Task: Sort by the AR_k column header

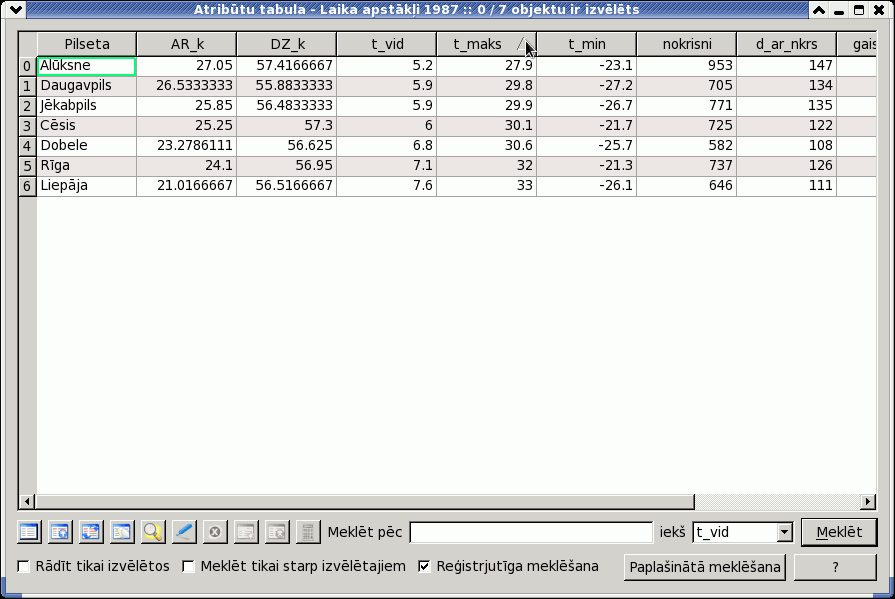Action: [x=187, y=44]
